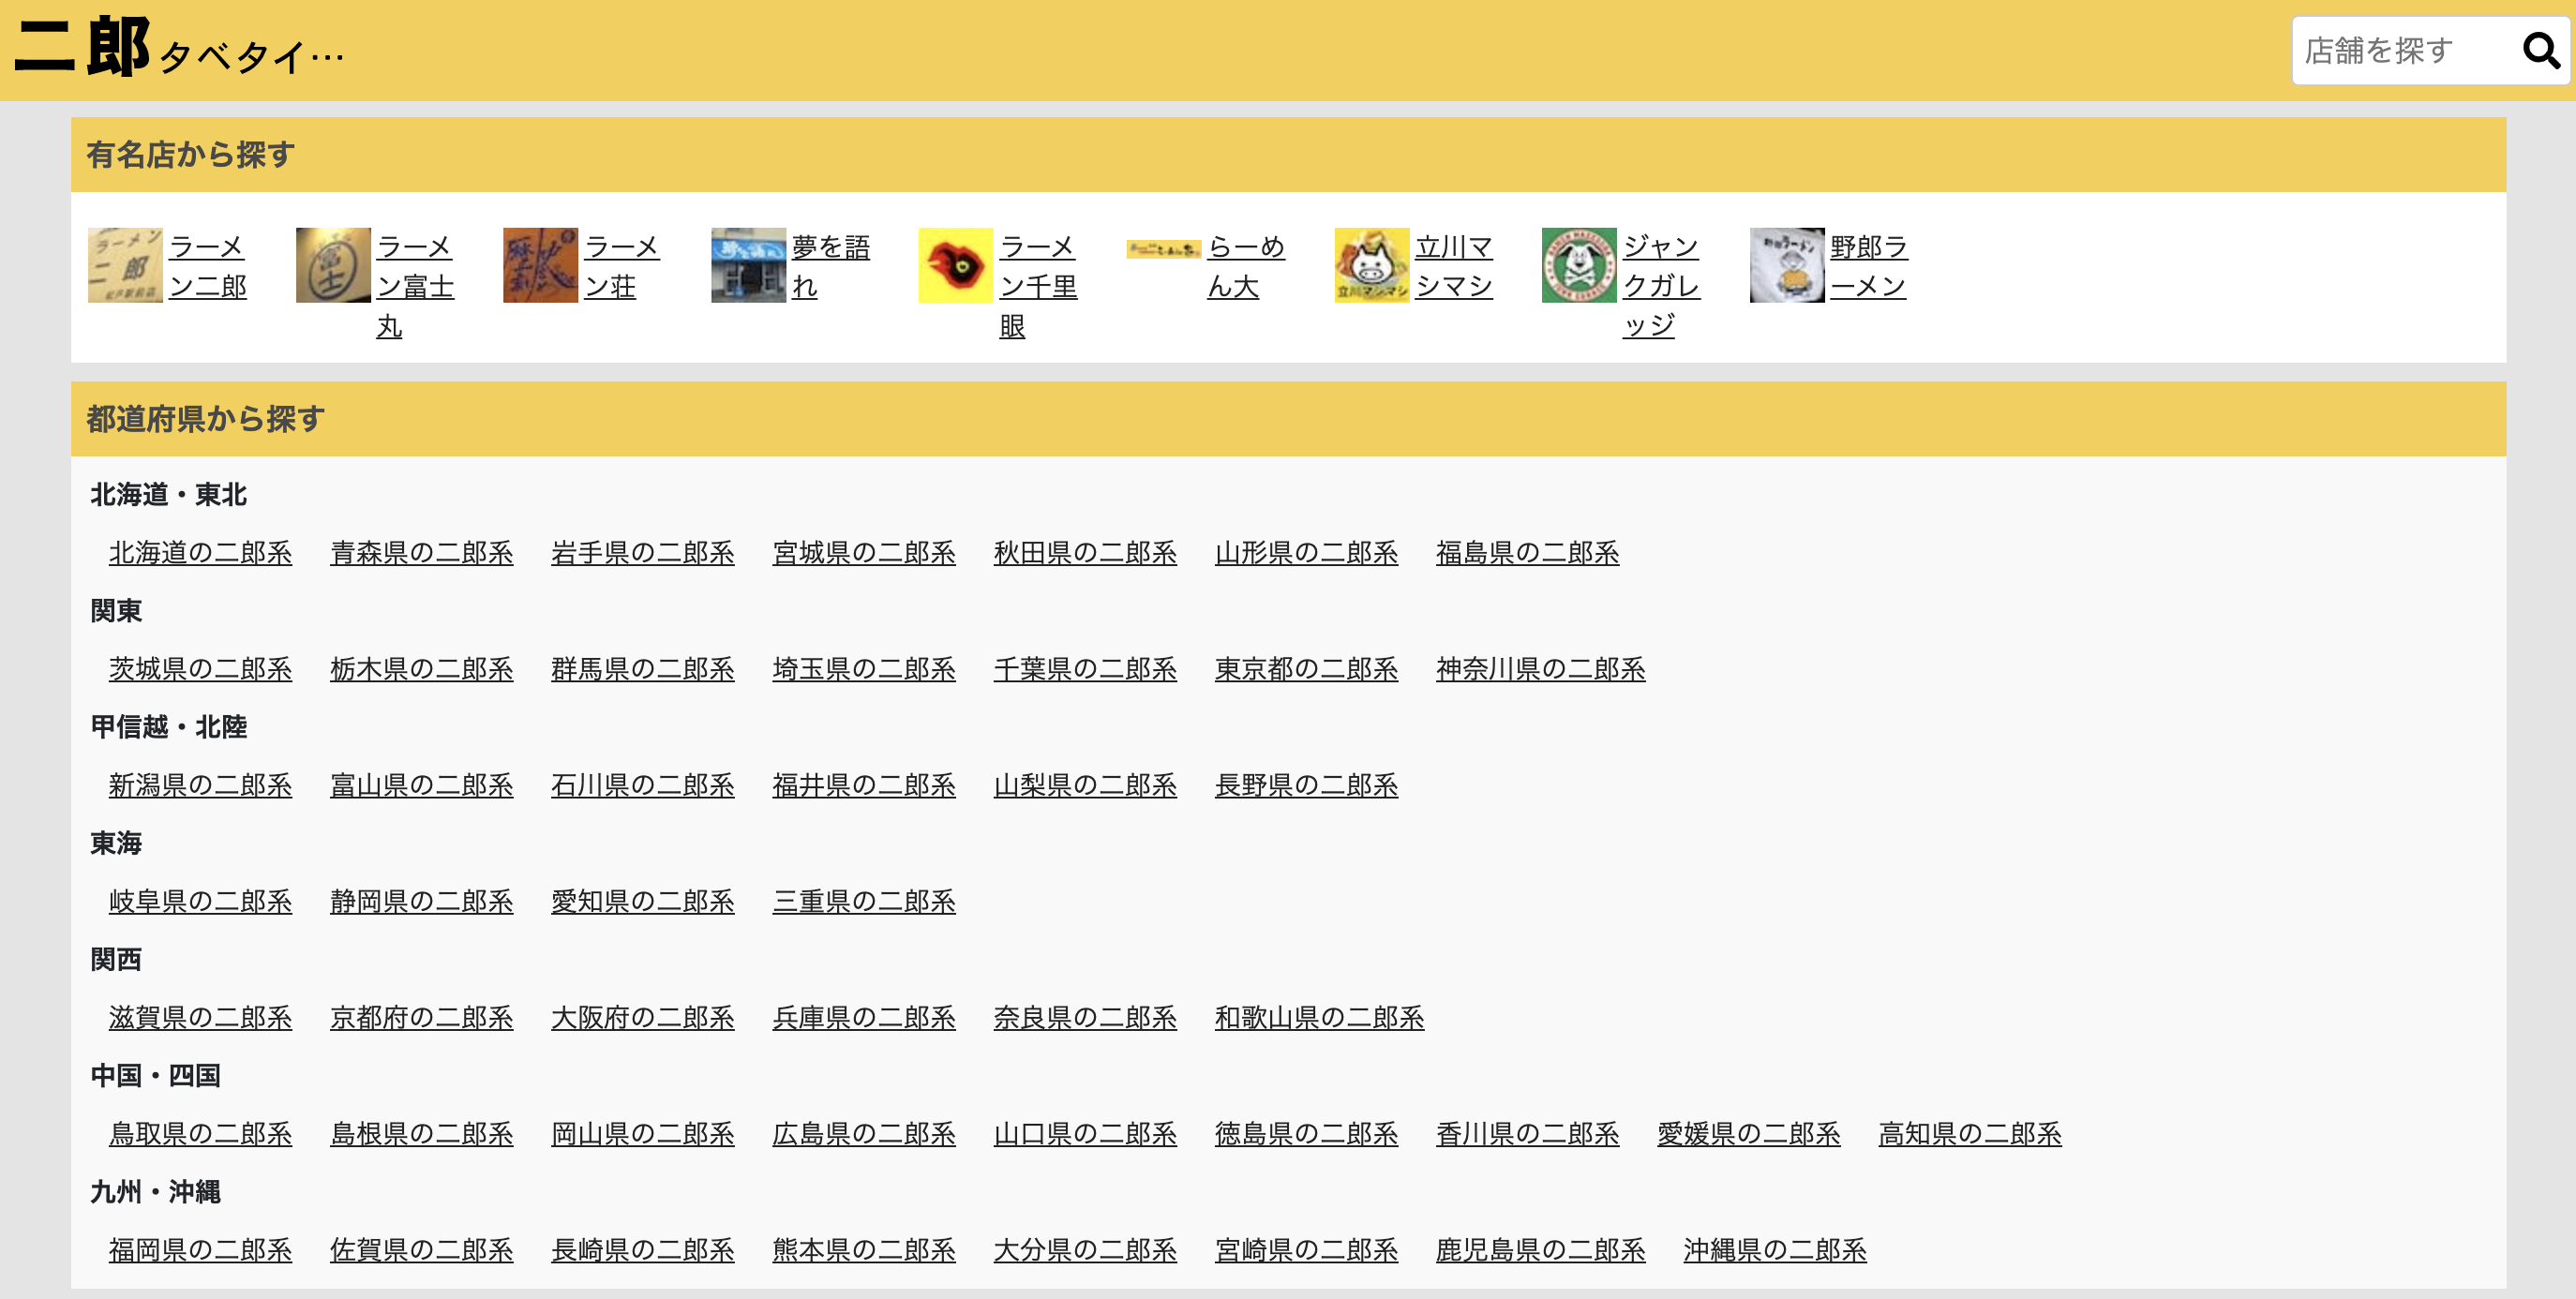Click the search magnifier icon
The image size is (2576, 1299).
[x=2540, y=50]
